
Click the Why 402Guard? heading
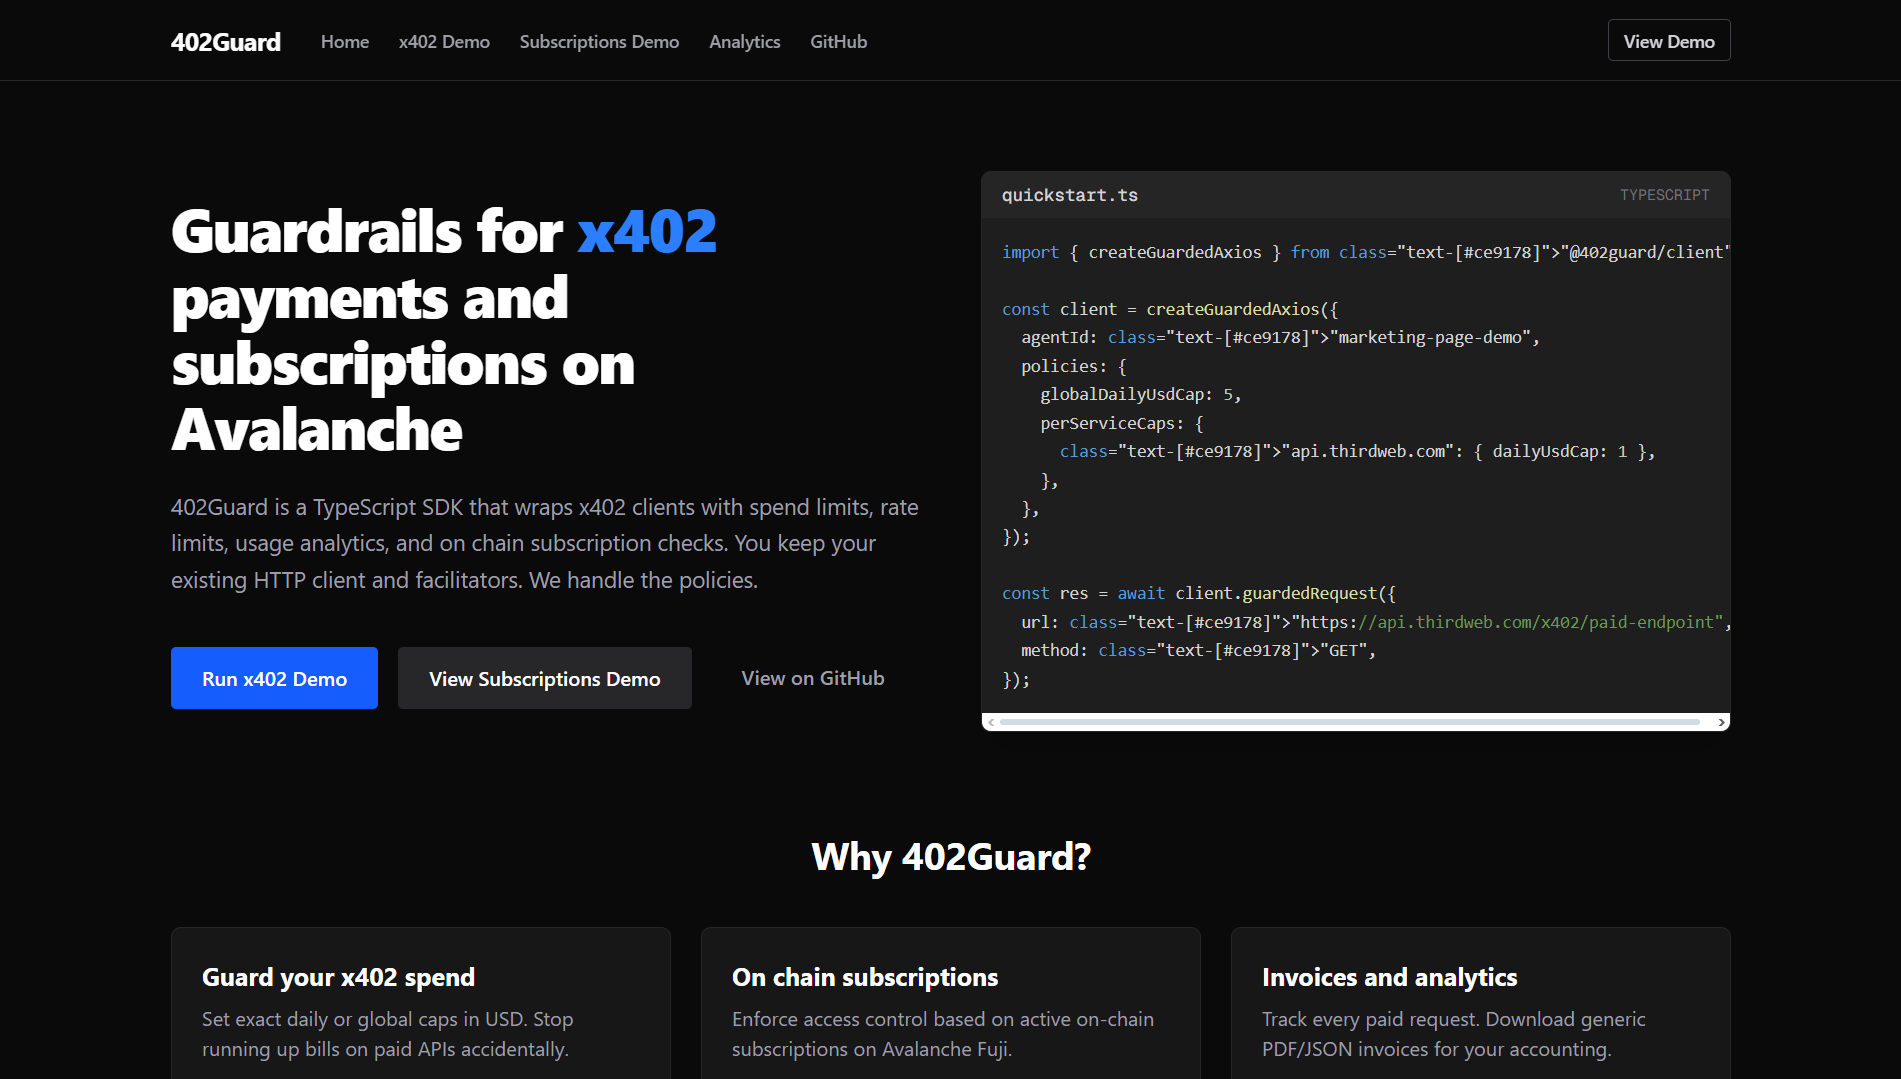[x=950, y=857]
